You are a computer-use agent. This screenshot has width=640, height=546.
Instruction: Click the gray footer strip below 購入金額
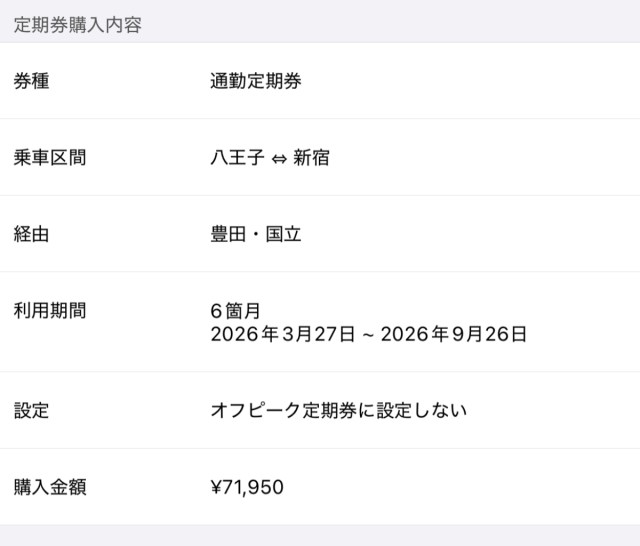320,536
